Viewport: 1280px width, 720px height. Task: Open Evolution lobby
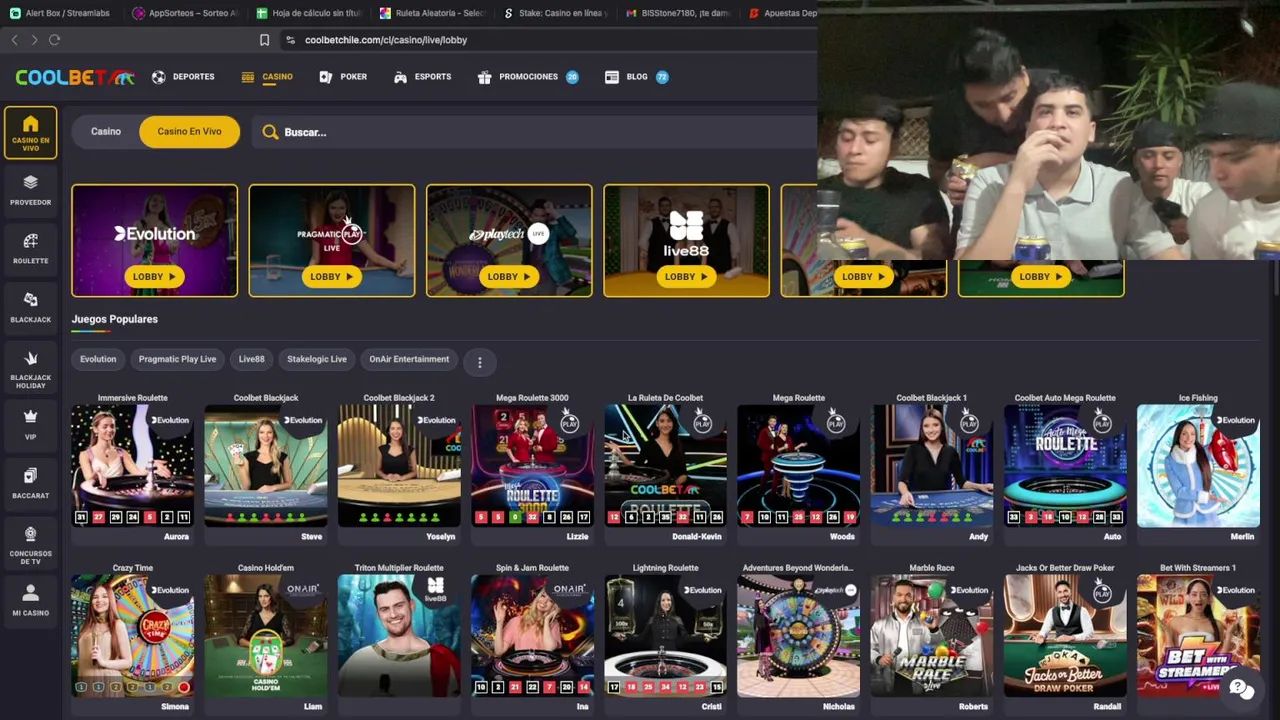pyautogui.click(x=154, y=241)
